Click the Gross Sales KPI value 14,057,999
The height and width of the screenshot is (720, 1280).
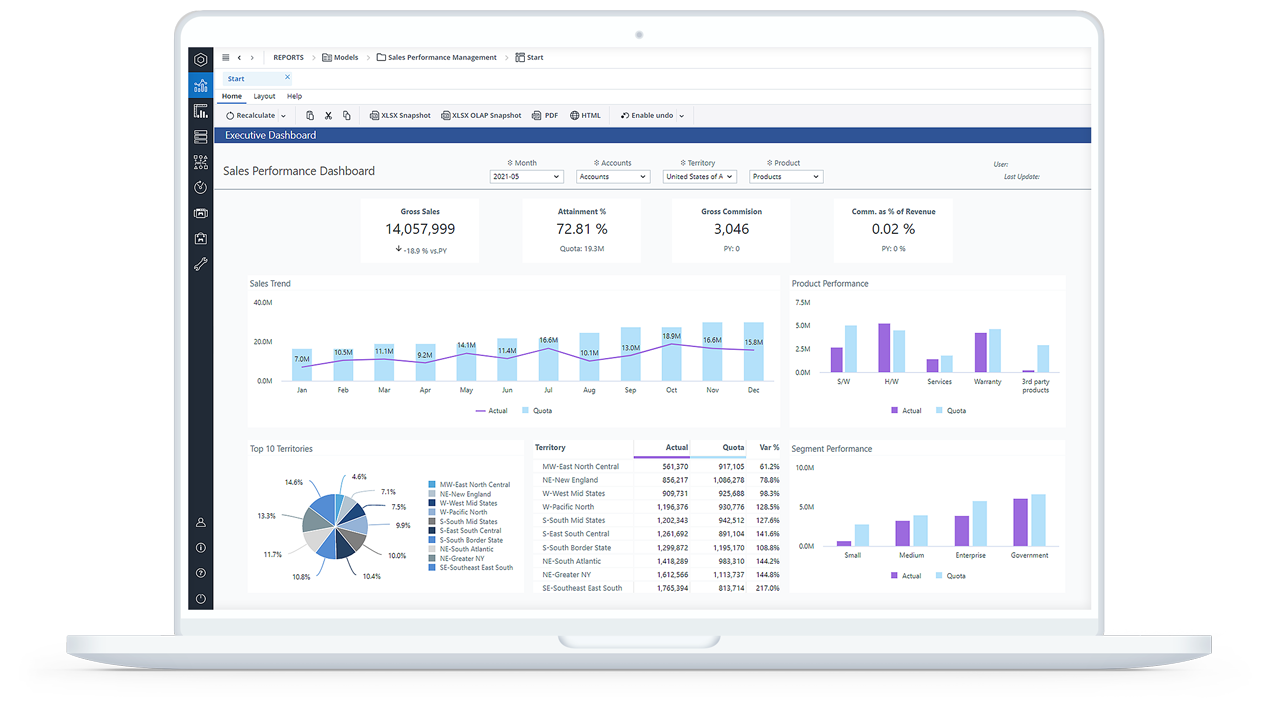pyautogui.click(x=420, y=229)
